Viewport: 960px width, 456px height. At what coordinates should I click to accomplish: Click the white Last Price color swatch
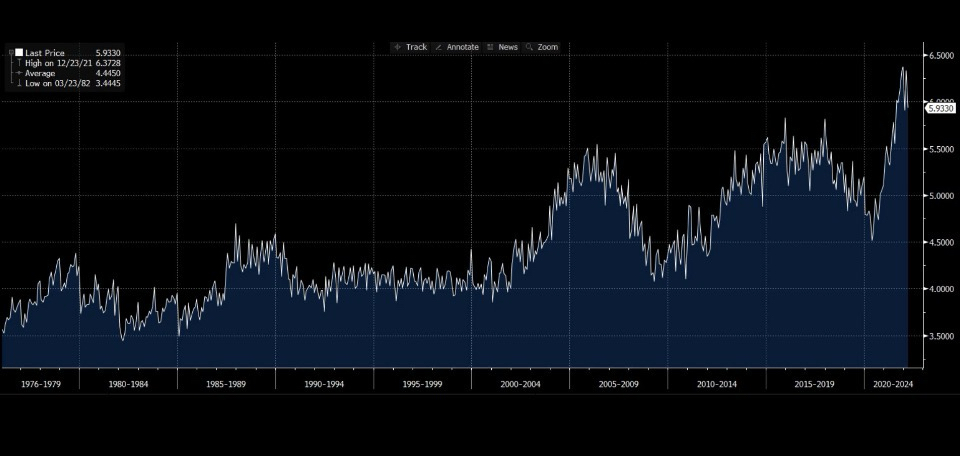point(18,51)
